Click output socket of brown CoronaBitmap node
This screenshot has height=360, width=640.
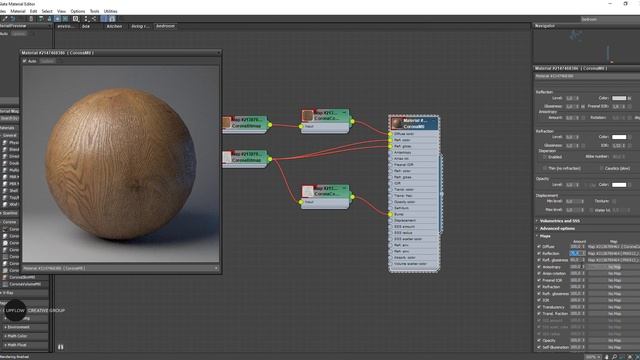pos(270,125)
